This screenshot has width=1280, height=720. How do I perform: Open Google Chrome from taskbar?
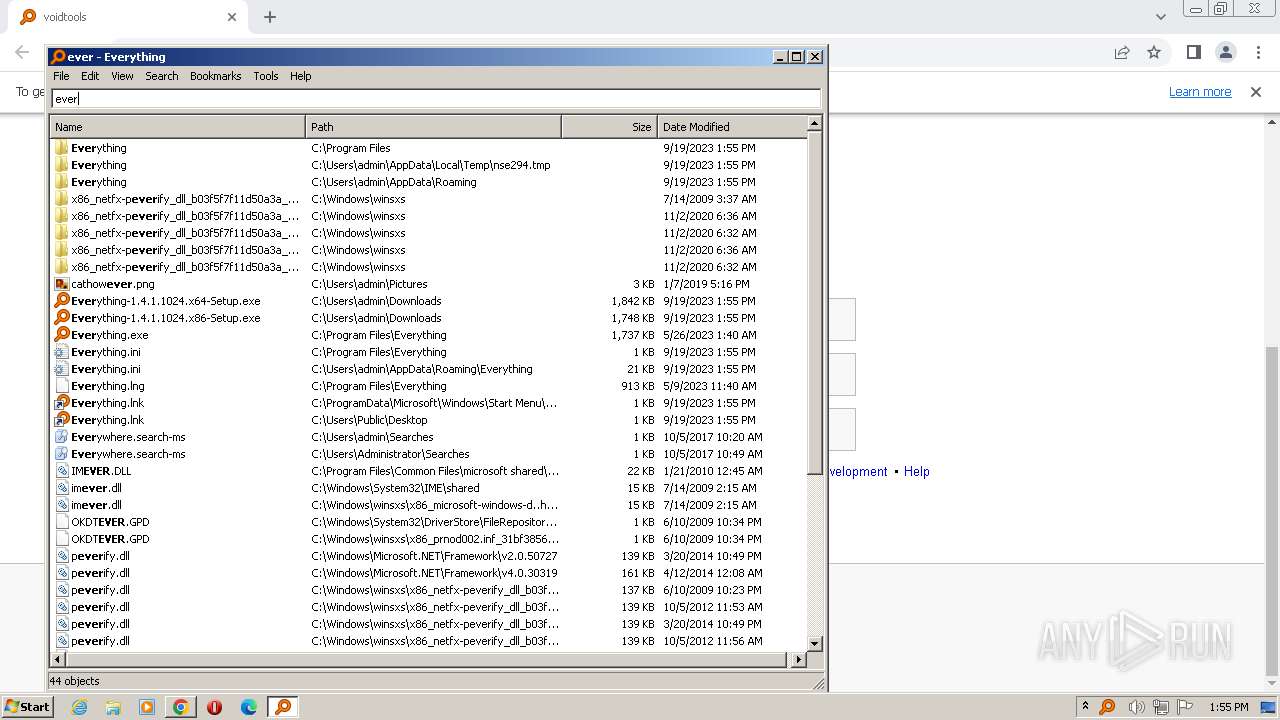pyautogui.click(x=181, y=707)
